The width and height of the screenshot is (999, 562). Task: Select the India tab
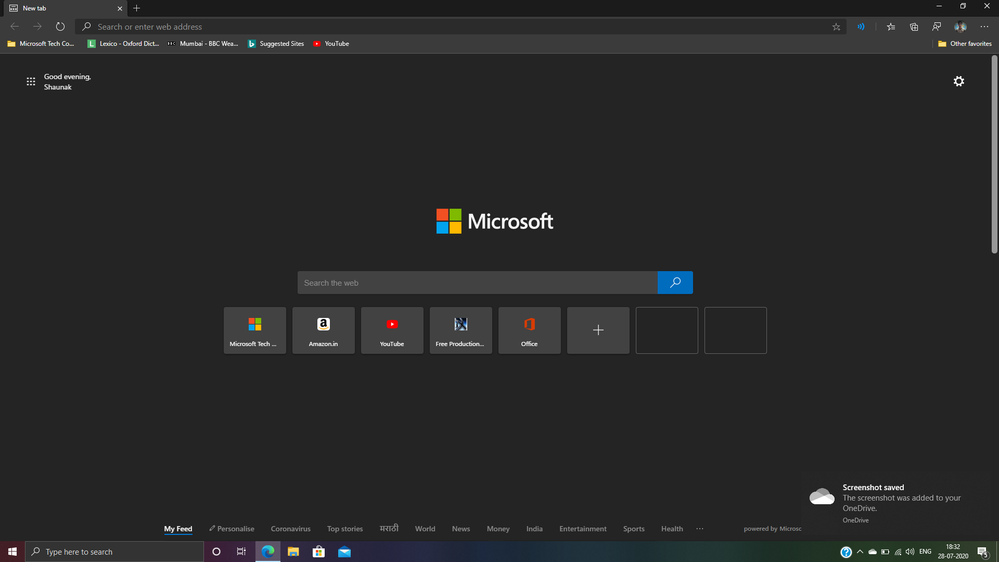click(535, 529)
